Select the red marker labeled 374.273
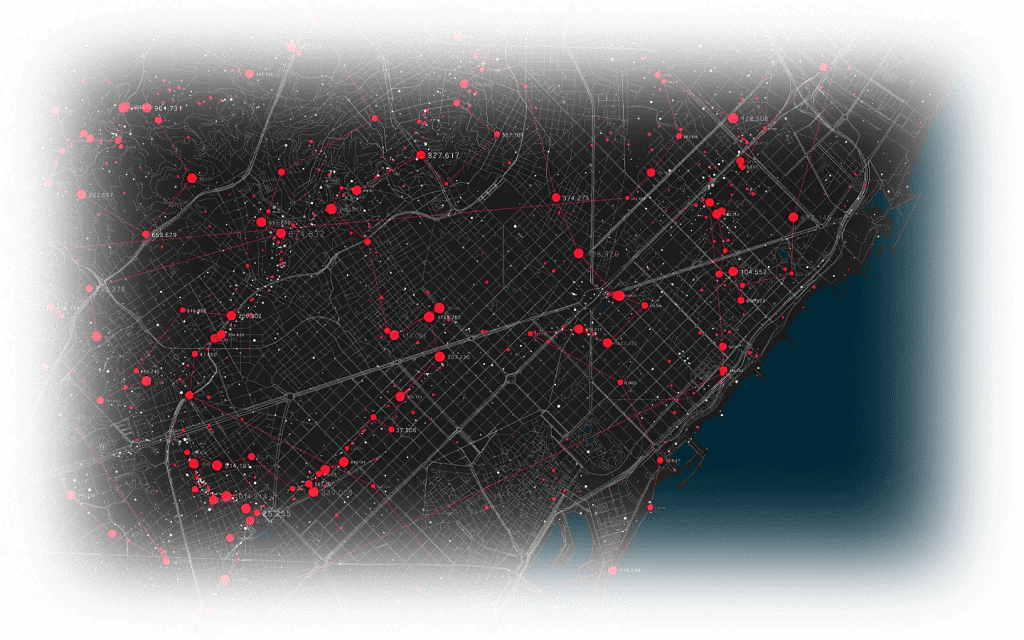Image resolution: width=1024 pixels, height=640 pixels. click(556, 198)
